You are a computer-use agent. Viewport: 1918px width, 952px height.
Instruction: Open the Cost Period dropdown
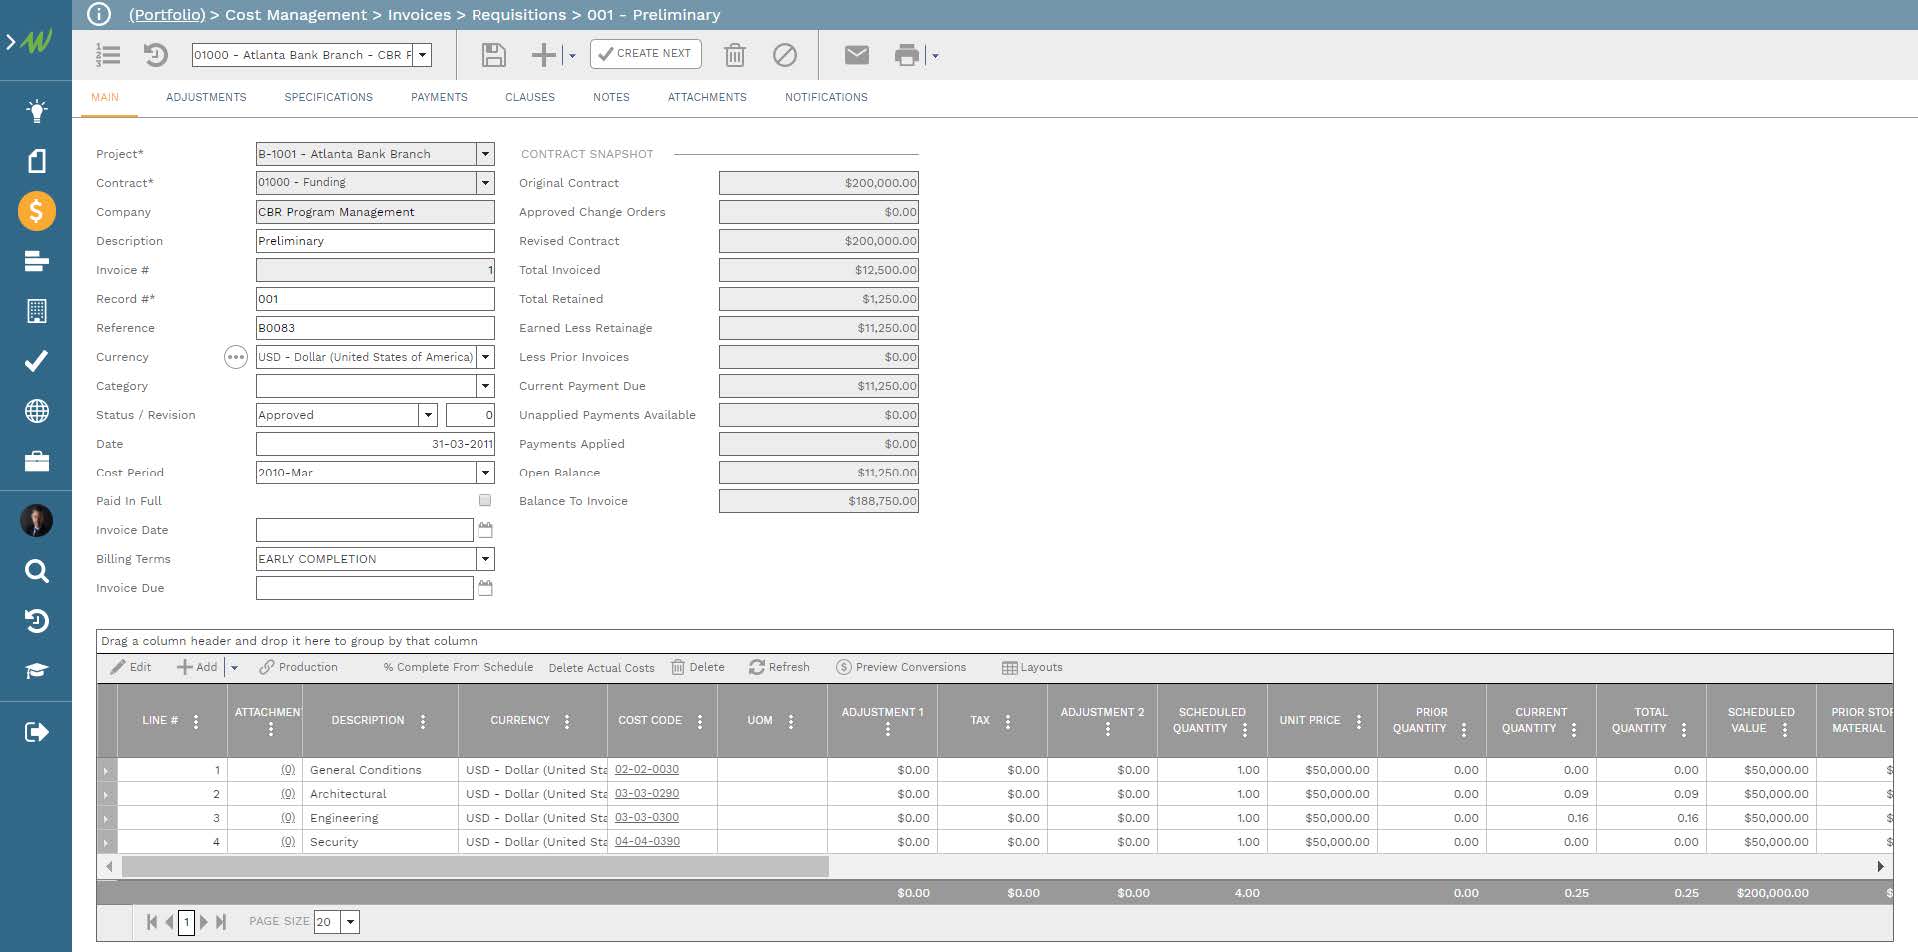tap(485, 472)
